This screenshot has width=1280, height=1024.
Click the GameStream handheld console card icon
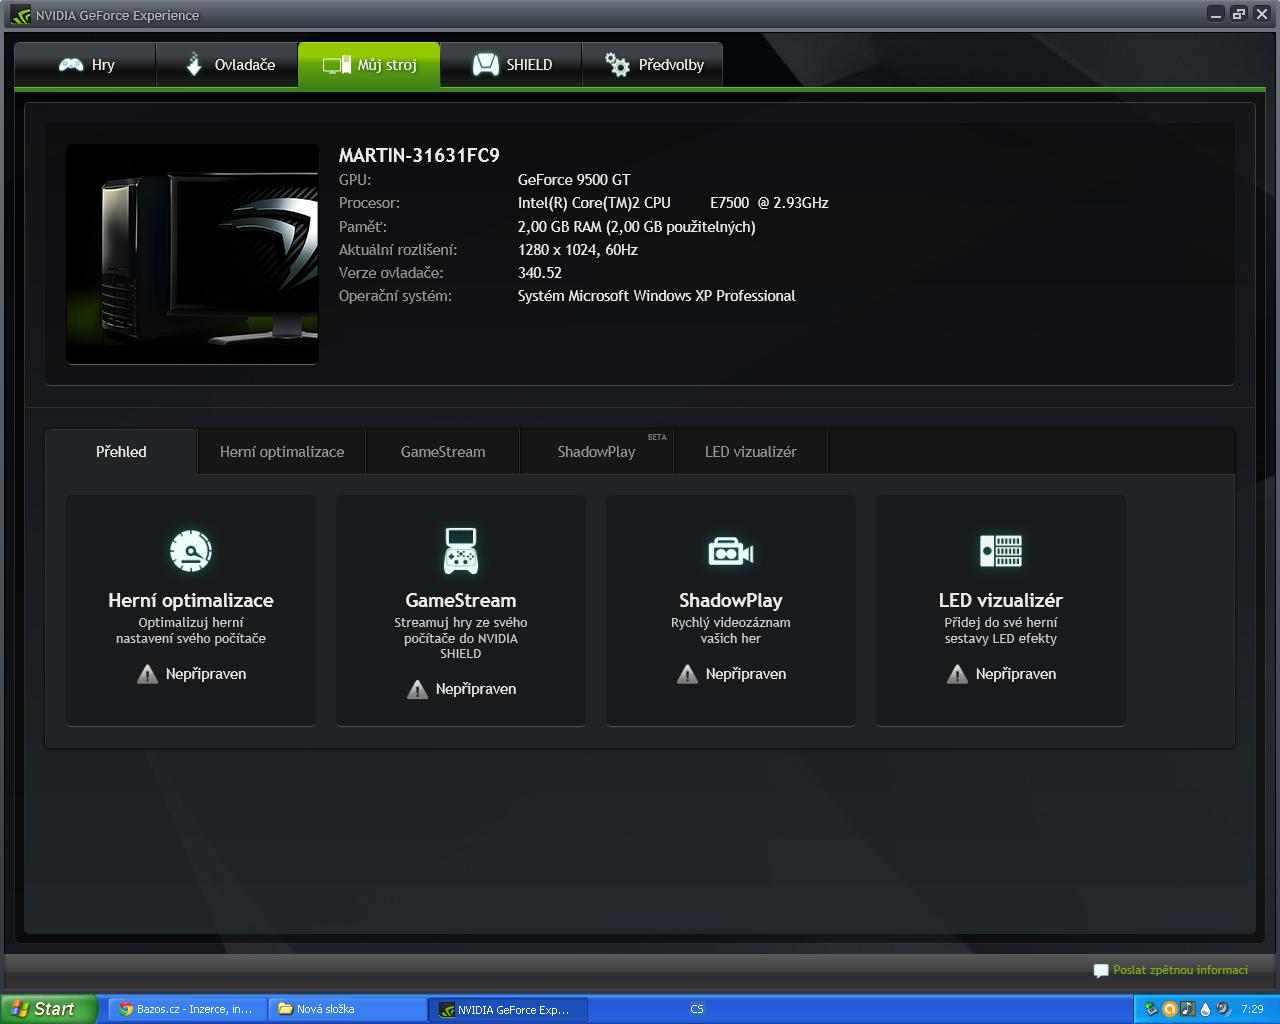click(461, 550)
